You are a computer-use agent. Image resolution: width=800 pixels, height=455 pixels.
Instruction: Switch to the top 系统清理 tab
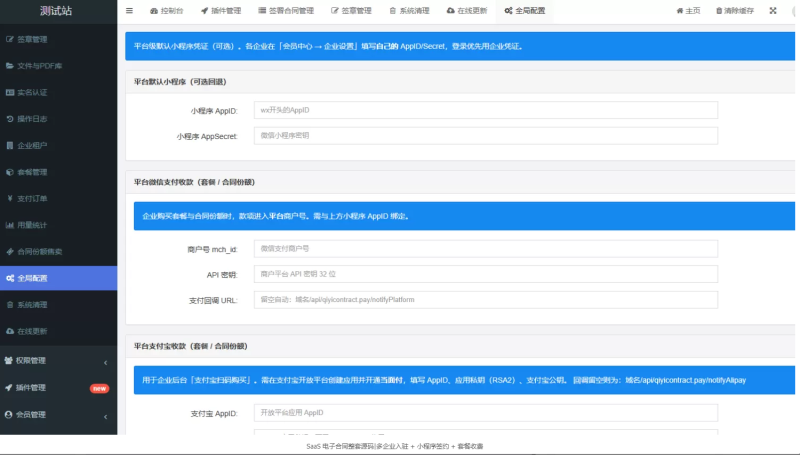(409, 11)
